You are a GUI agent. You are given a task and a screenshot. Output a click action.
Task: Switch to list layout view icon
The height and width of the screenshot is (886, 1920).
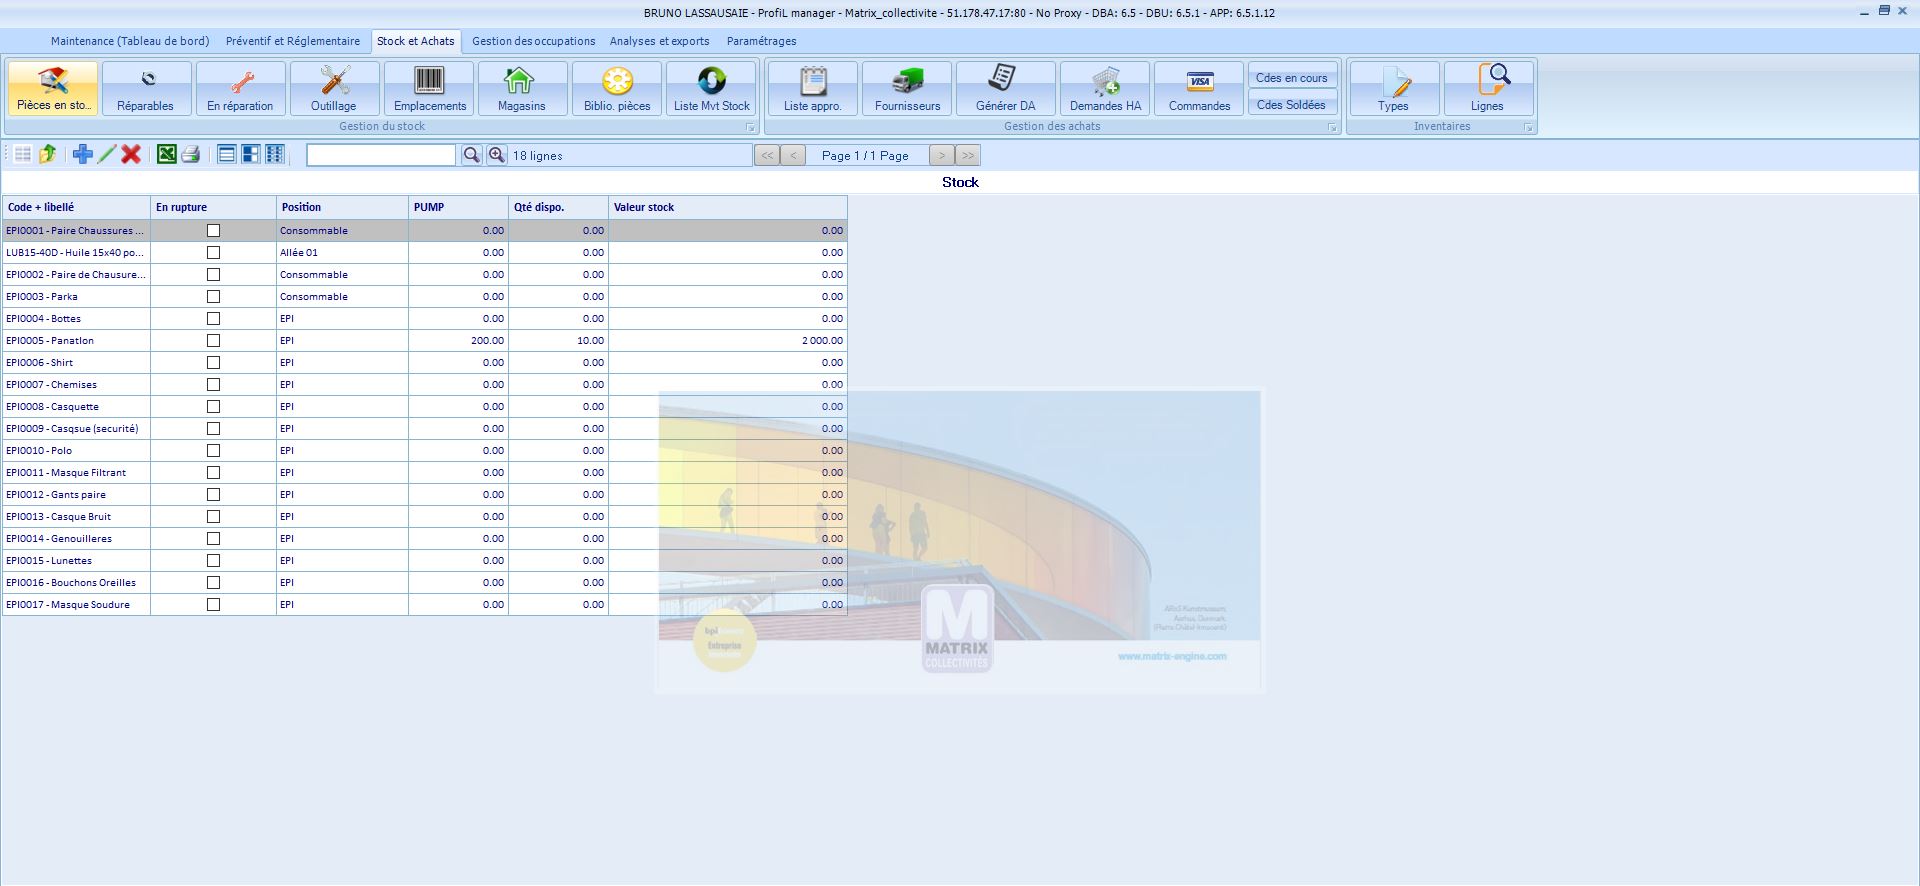point(227,154)
